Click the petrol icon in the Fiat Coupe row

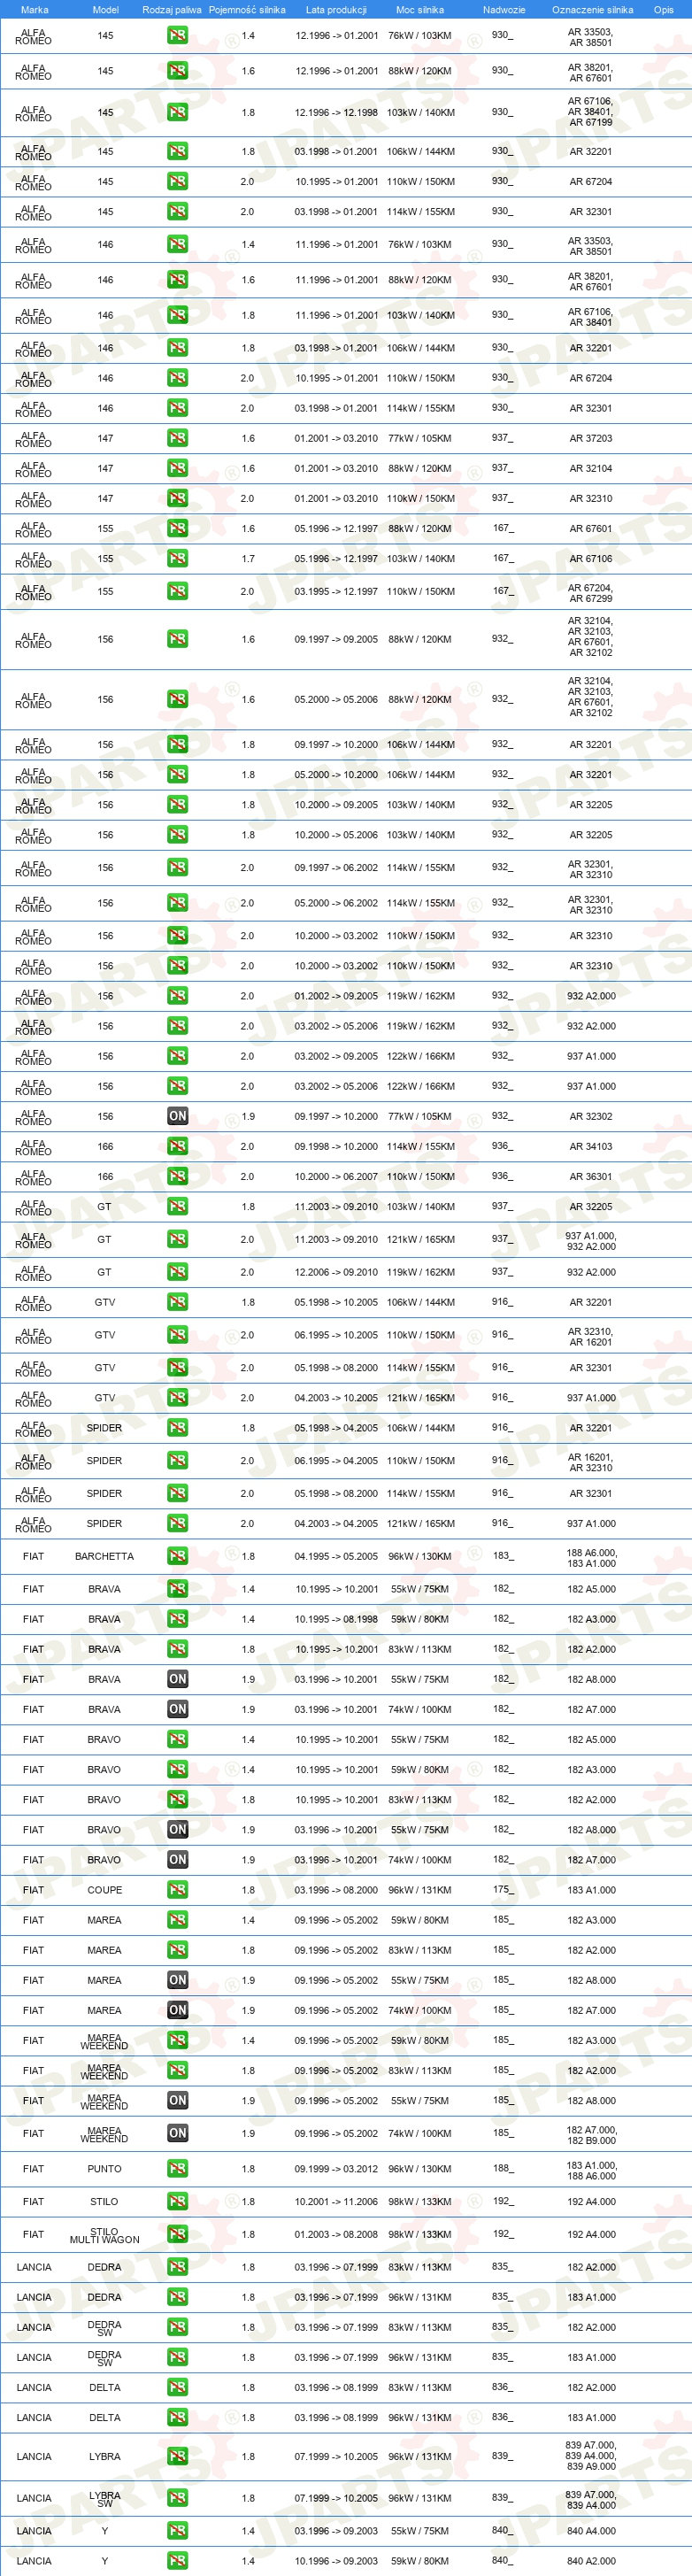(x=177, y=1889)
